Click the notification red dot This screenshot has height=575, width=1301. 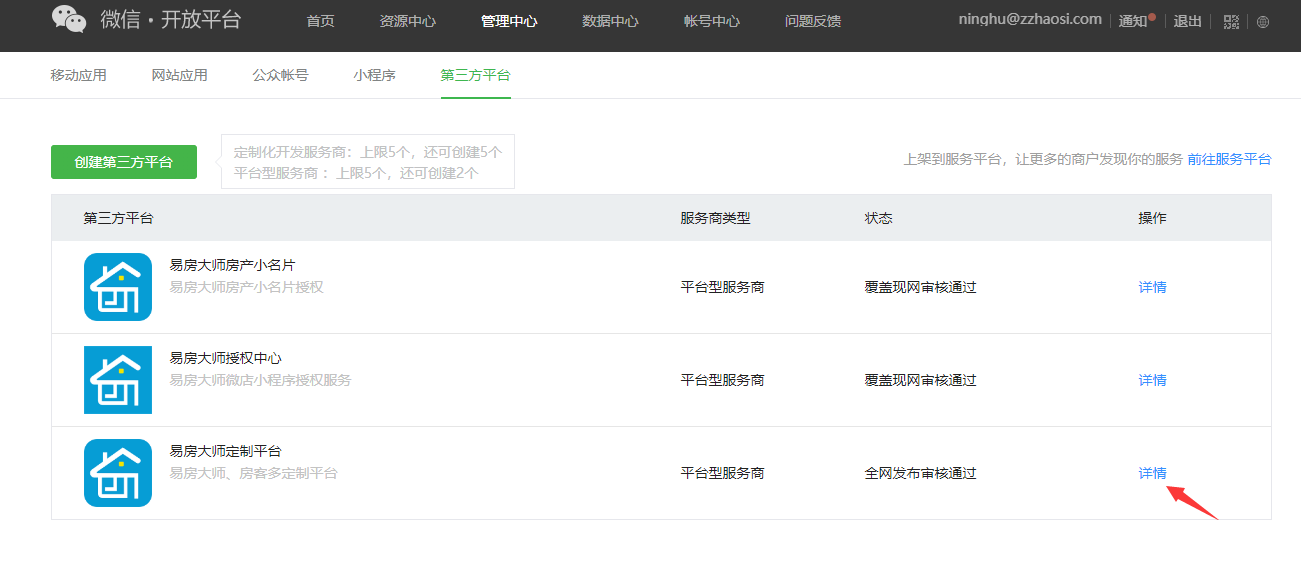pos(1153,16)
